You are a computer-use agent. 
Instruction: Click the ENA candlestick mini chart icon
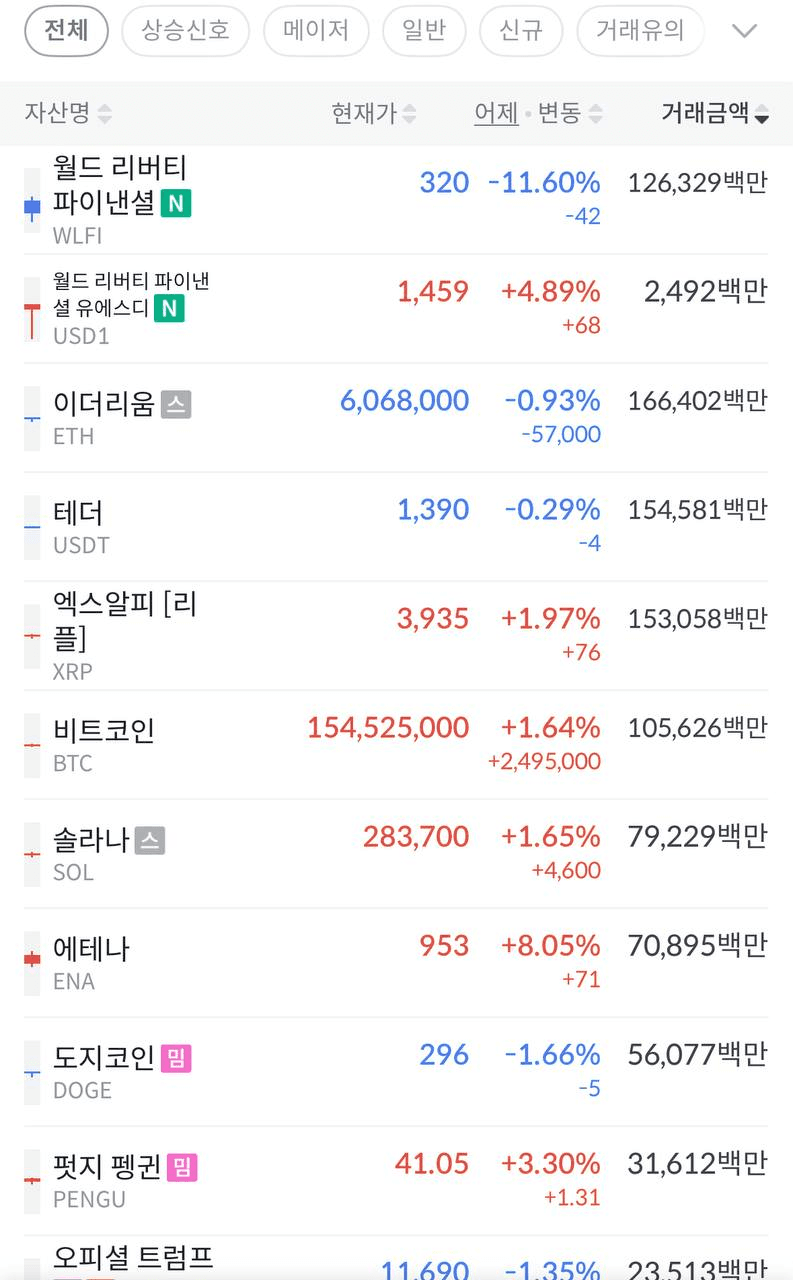tap(32, 959)
